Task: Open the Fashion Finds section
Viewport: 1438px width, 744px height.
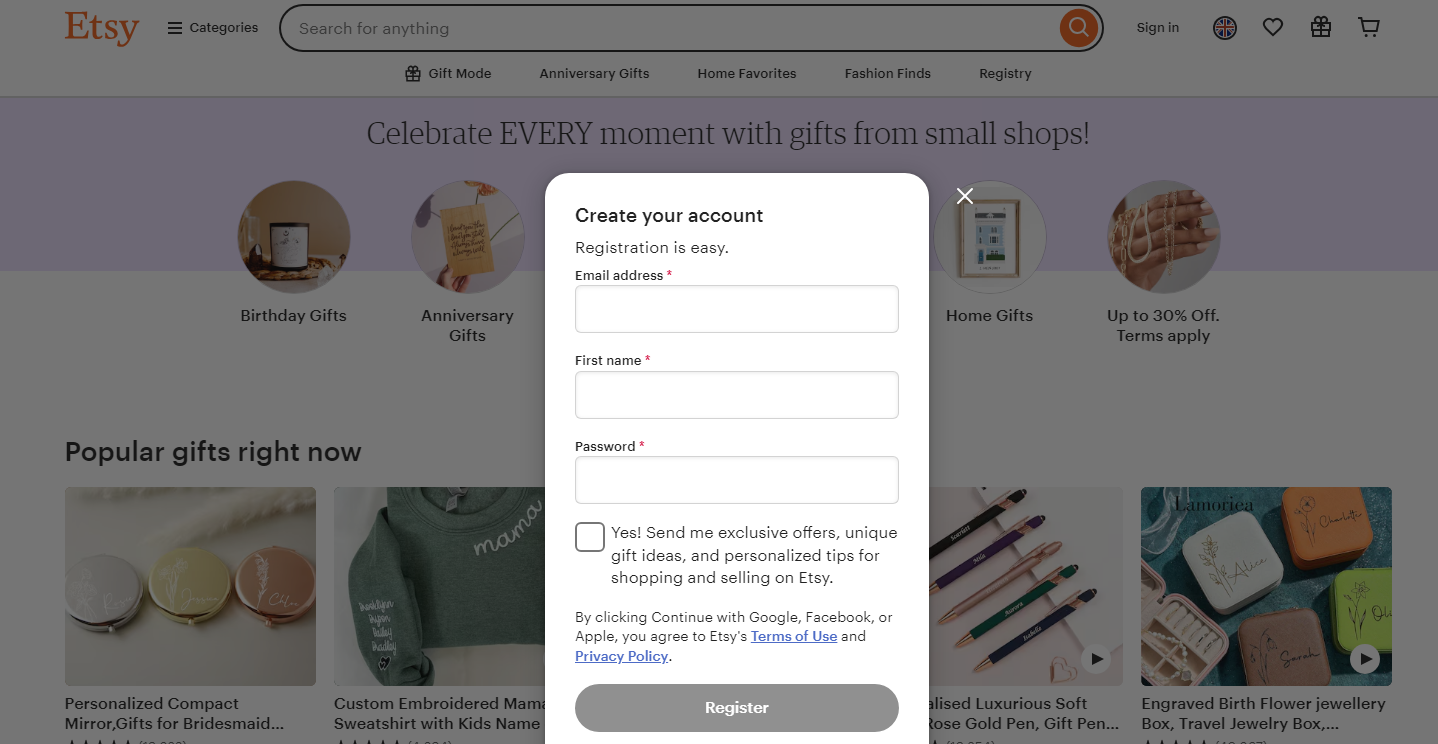Action: [887, 73]
